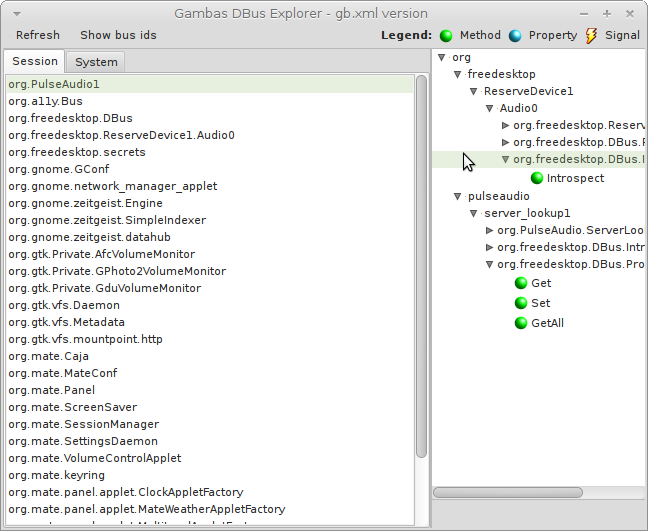This screenshot has height=531, width=648.
Task: Click the Refresh button
Action: pyautogui.click(x=38, y=35)
